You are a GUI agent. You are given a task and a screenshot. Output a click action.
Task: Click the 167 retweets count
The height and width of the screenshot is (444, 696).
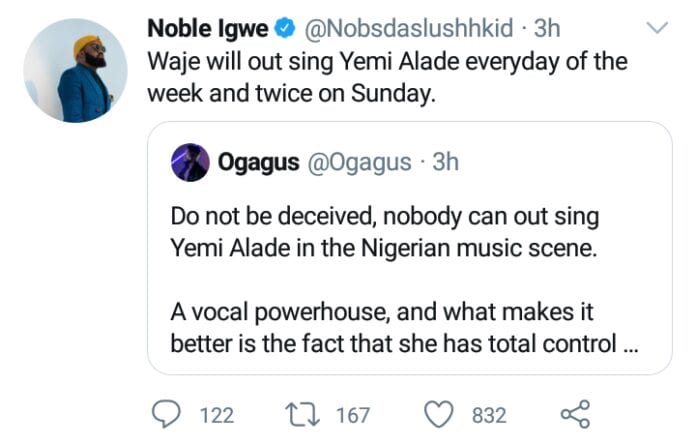tap(351, 414)
